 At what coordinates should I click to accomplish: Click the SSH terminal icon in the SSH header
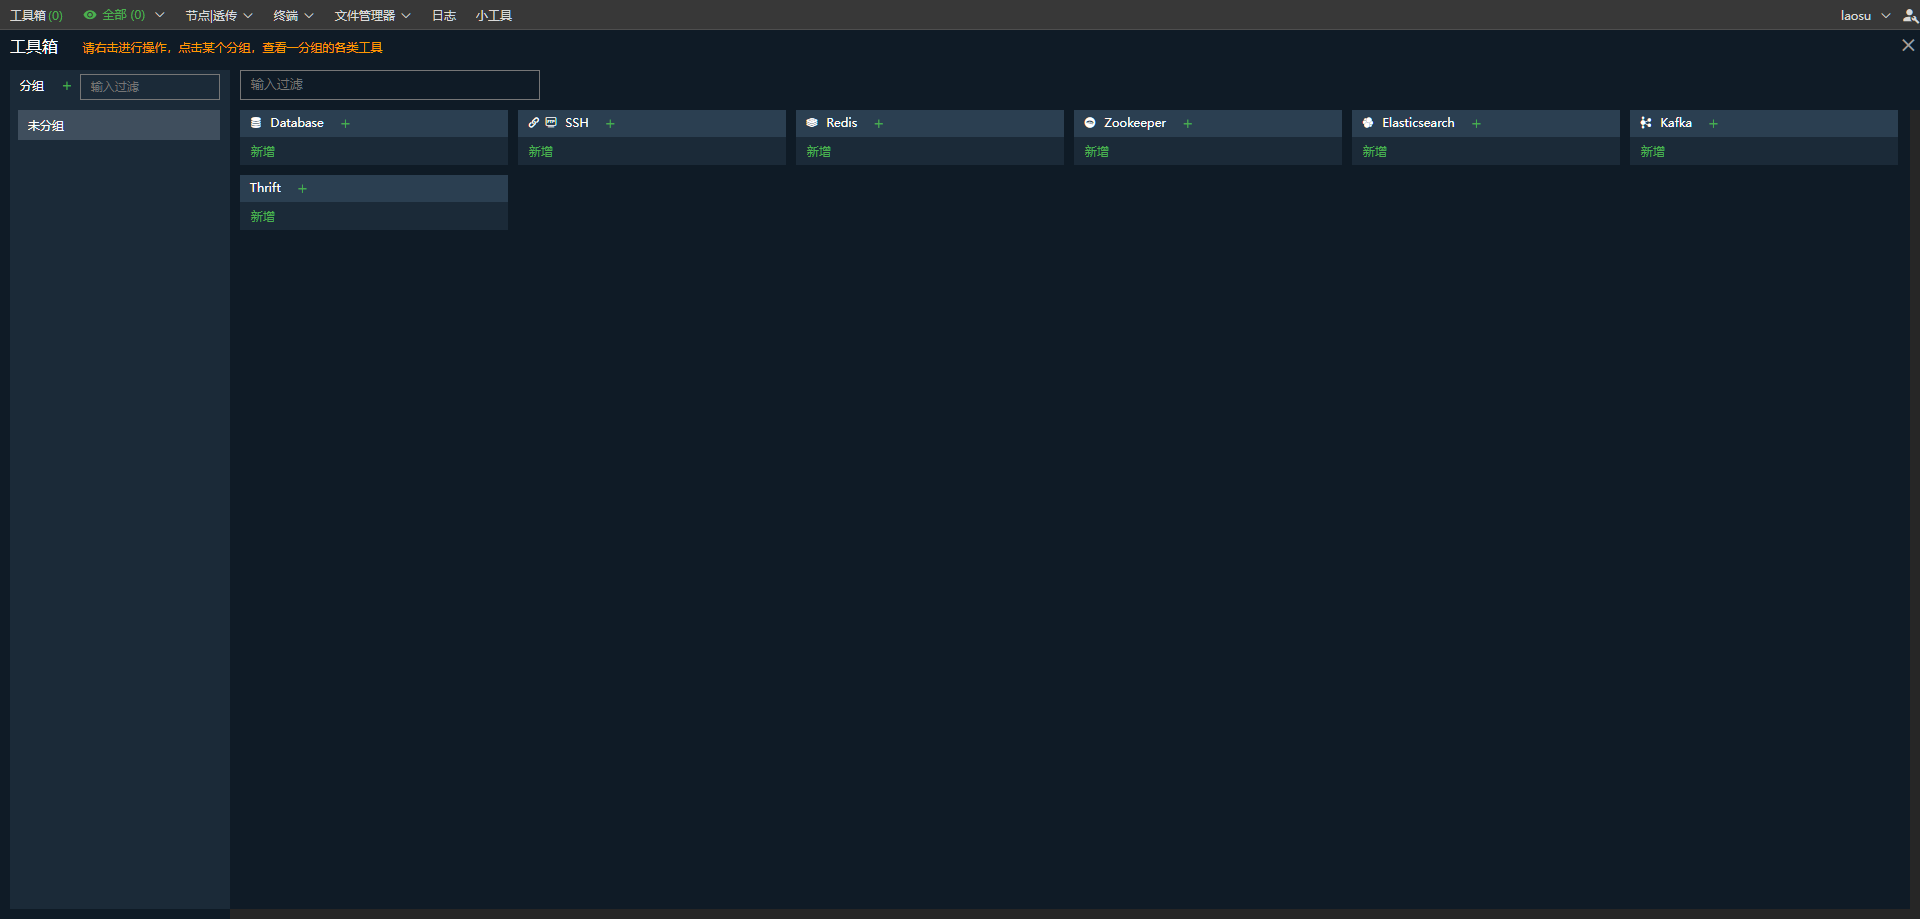coord(552,122)
